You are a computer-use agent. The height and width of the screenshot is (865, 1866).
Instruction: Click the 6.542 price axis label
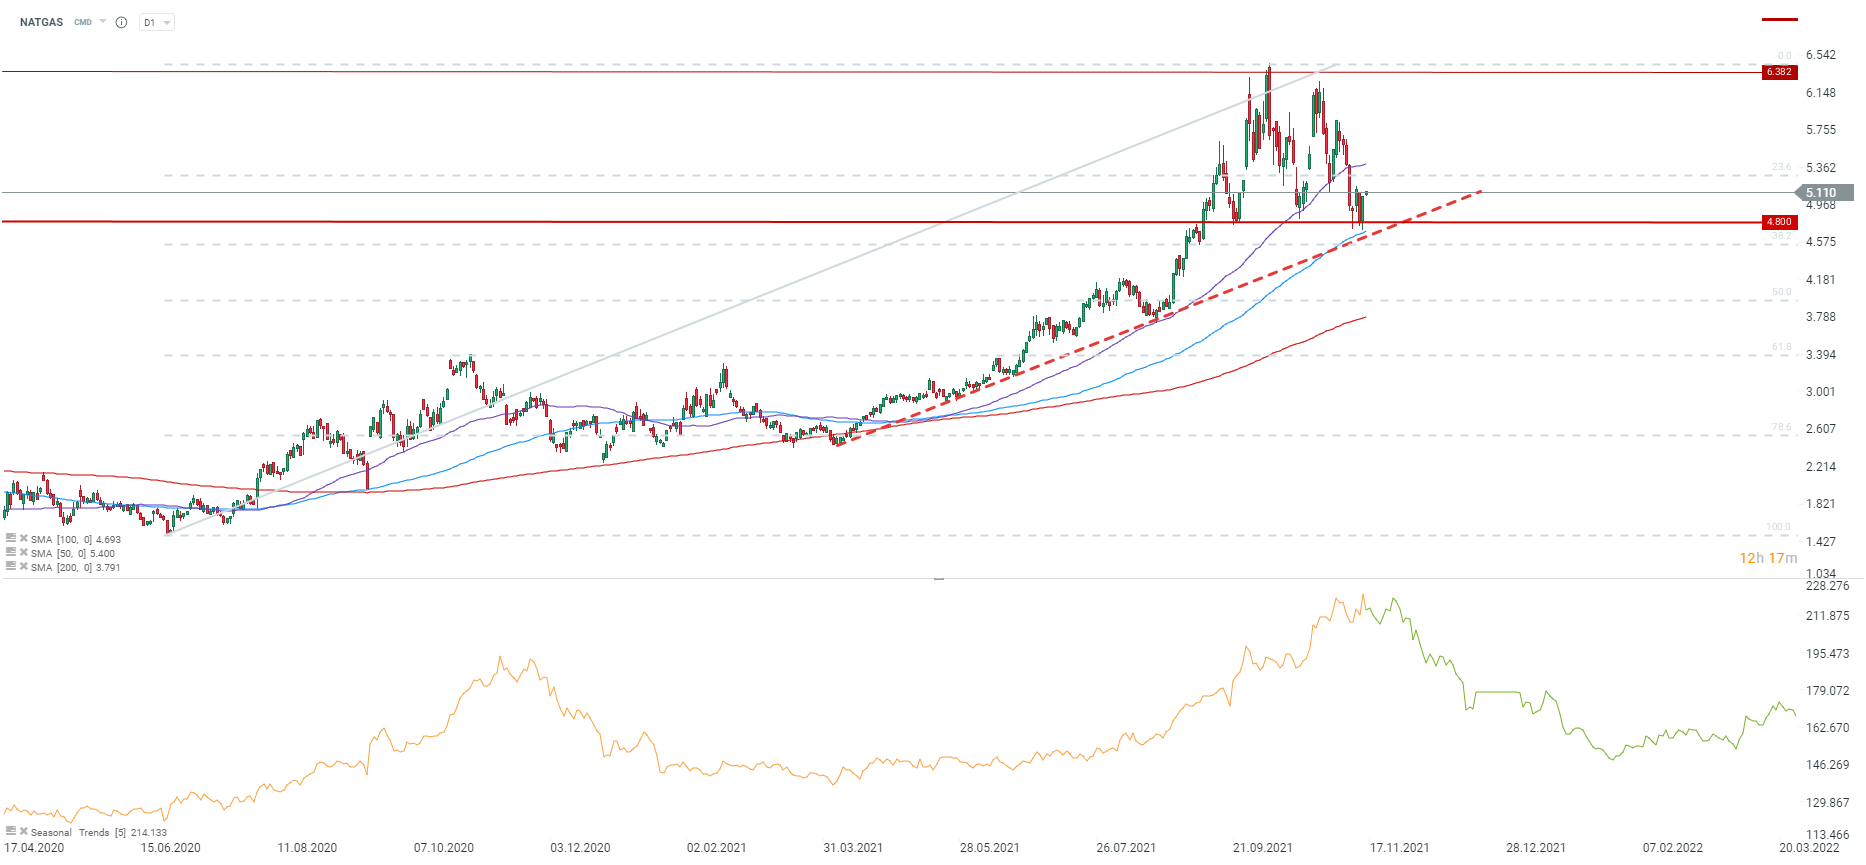tap(1821, 55)
